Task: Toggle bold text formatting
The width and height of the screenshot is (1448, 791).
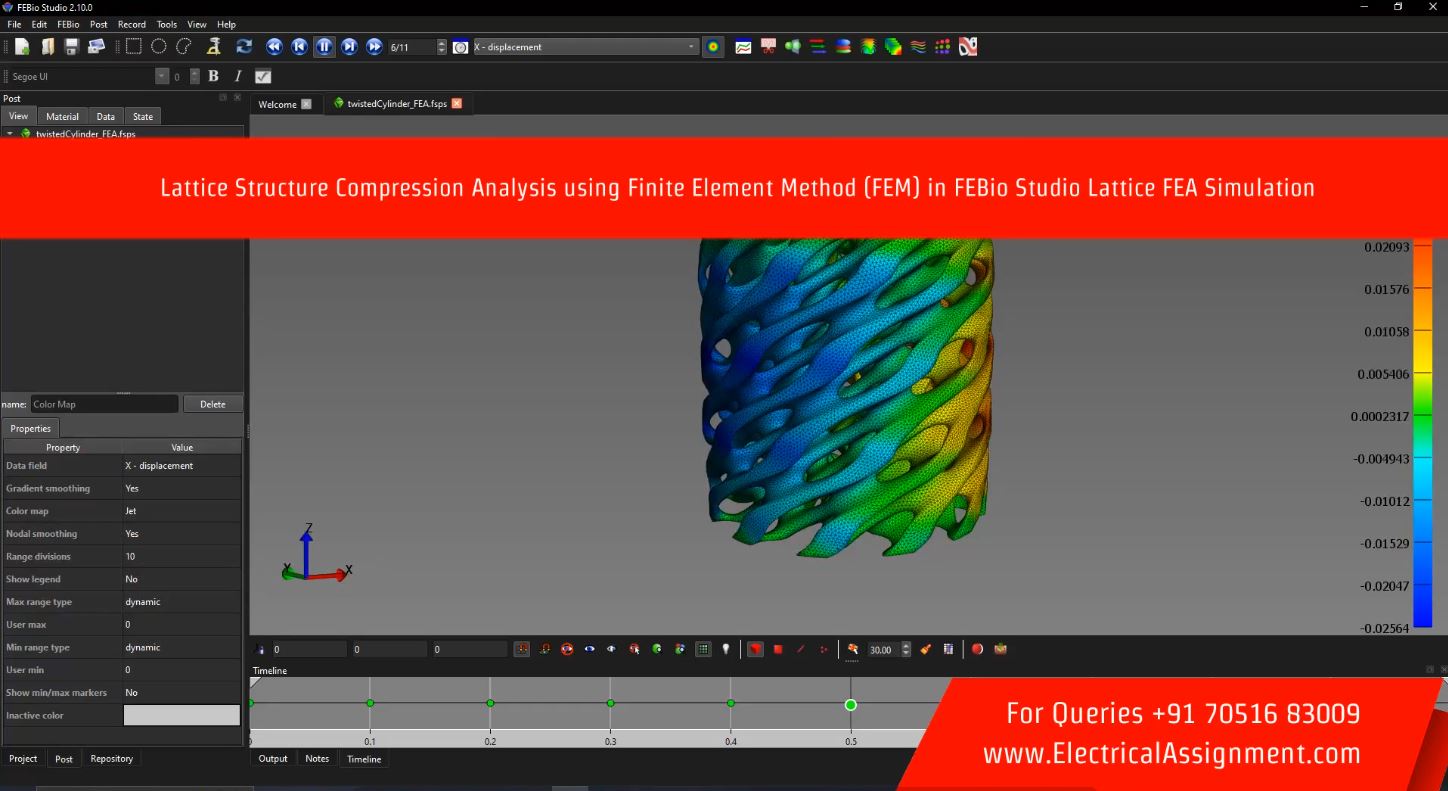Action: click(213, 76)
